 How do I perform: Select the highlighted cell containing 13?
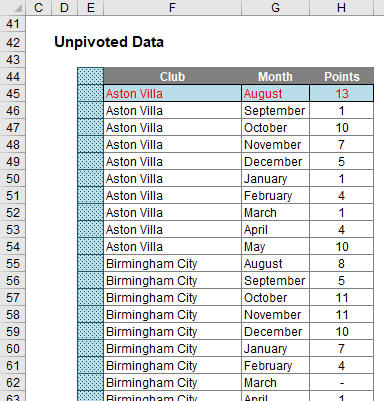(x=341, y=93)
